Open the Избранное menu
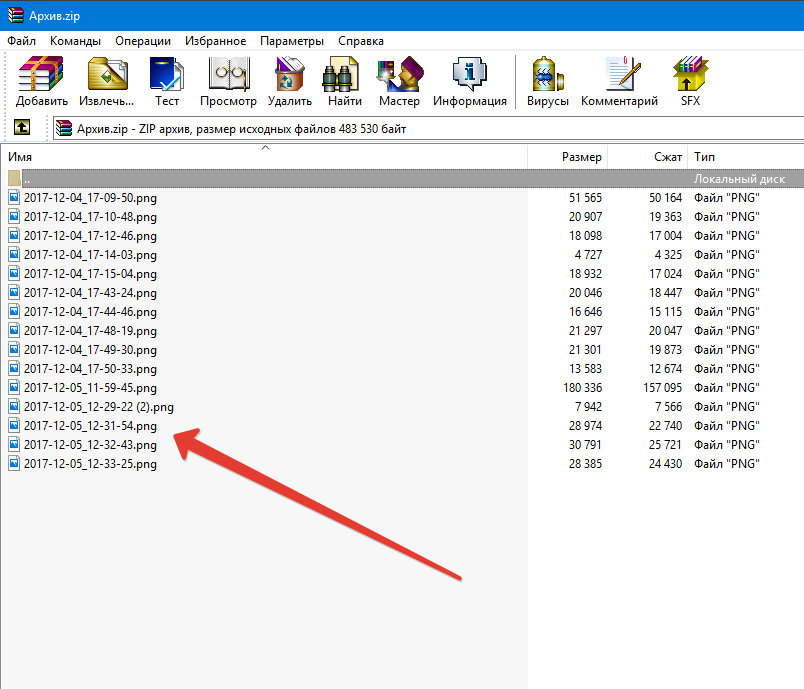This screenshot has height=689, width=804. [x=215, y=41]
